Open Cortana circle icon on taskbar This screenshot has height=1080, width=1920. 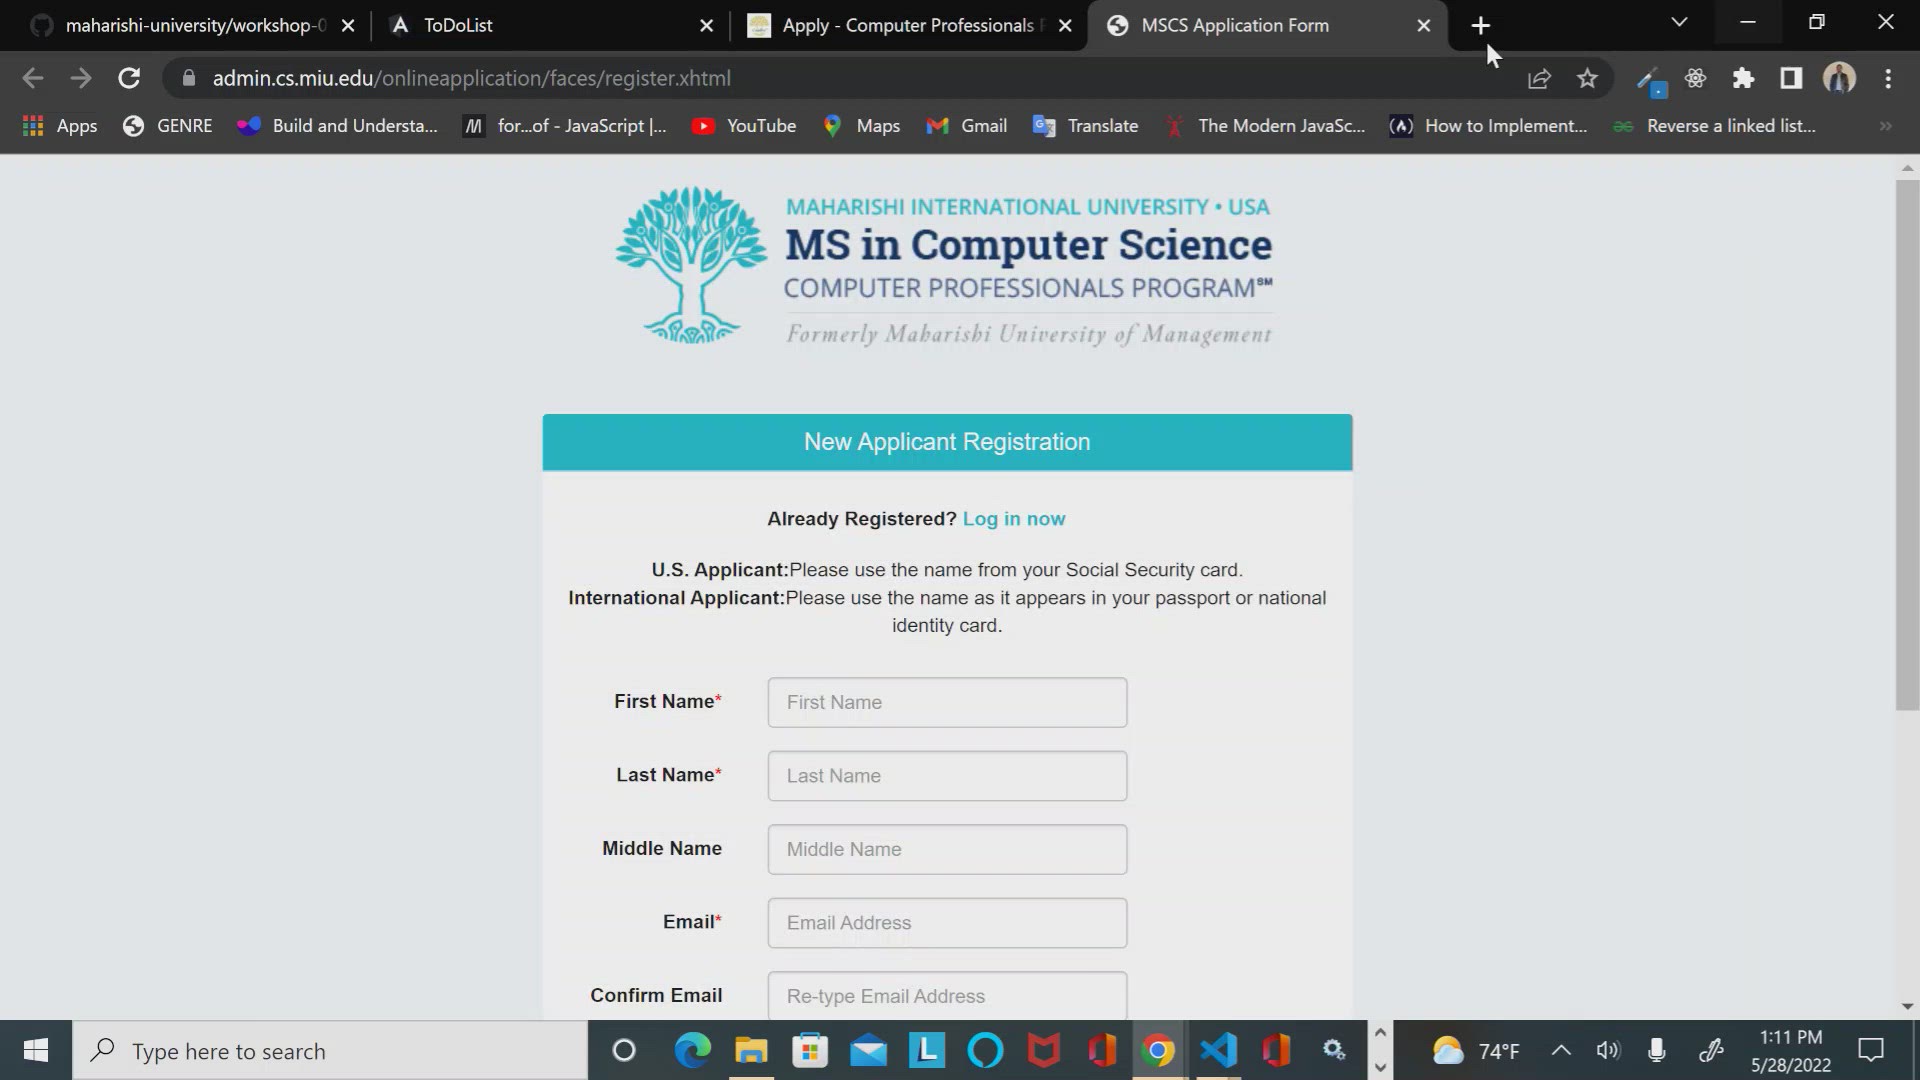(x=624, y=1051)
